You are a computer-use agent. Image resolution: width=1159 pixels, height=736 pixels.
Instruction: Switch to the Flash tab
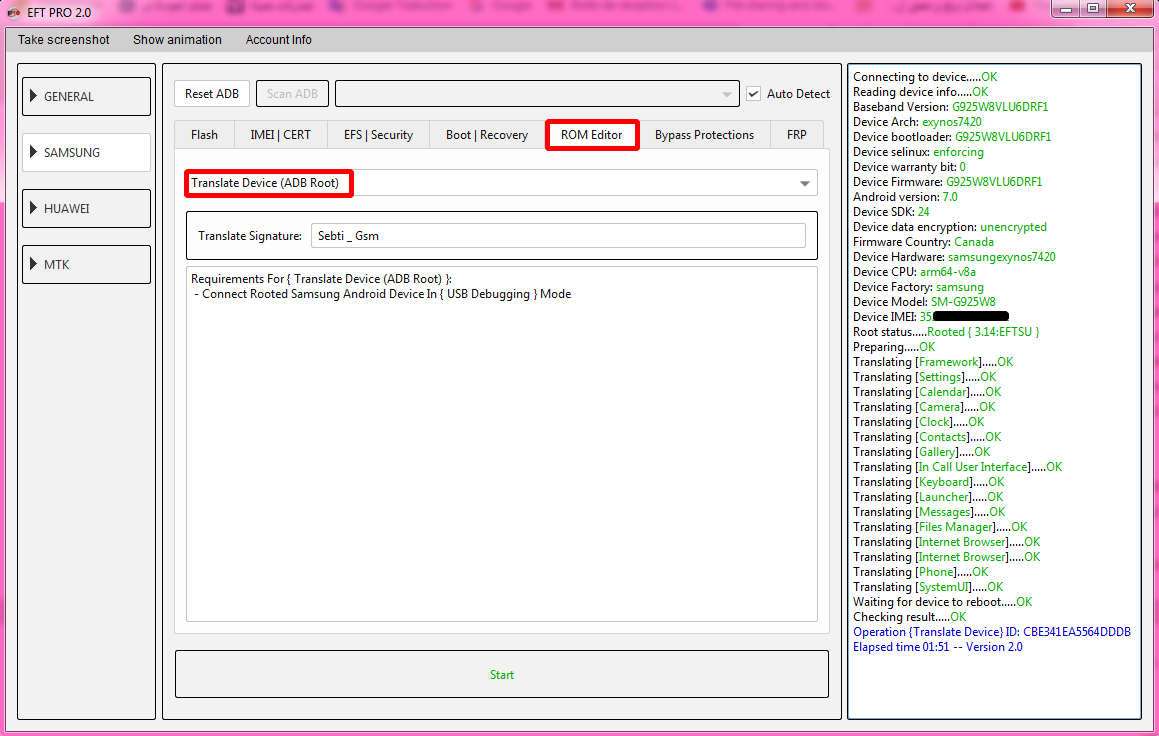click(x=204, y=135)
